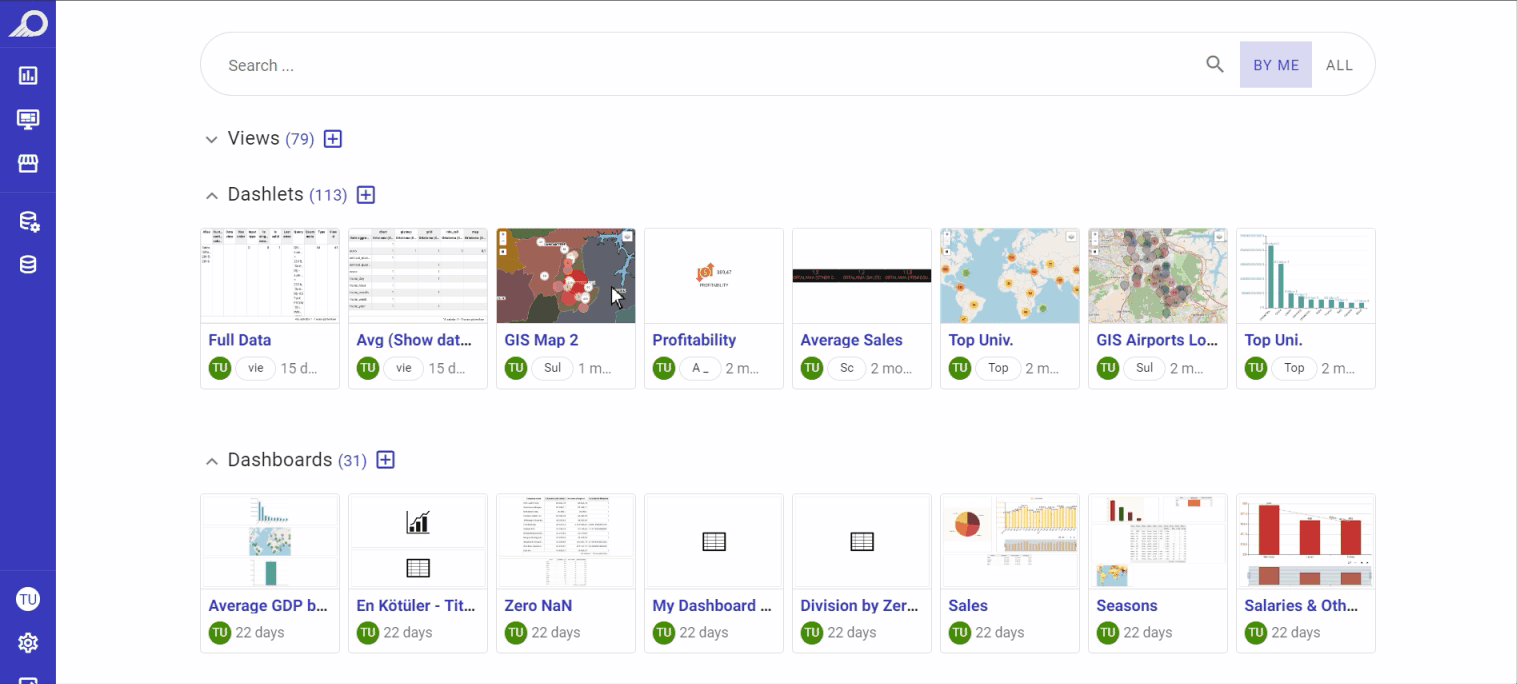Click the TU avatar on Full Data card
The image size is (1517, 684).
point(220,368)
